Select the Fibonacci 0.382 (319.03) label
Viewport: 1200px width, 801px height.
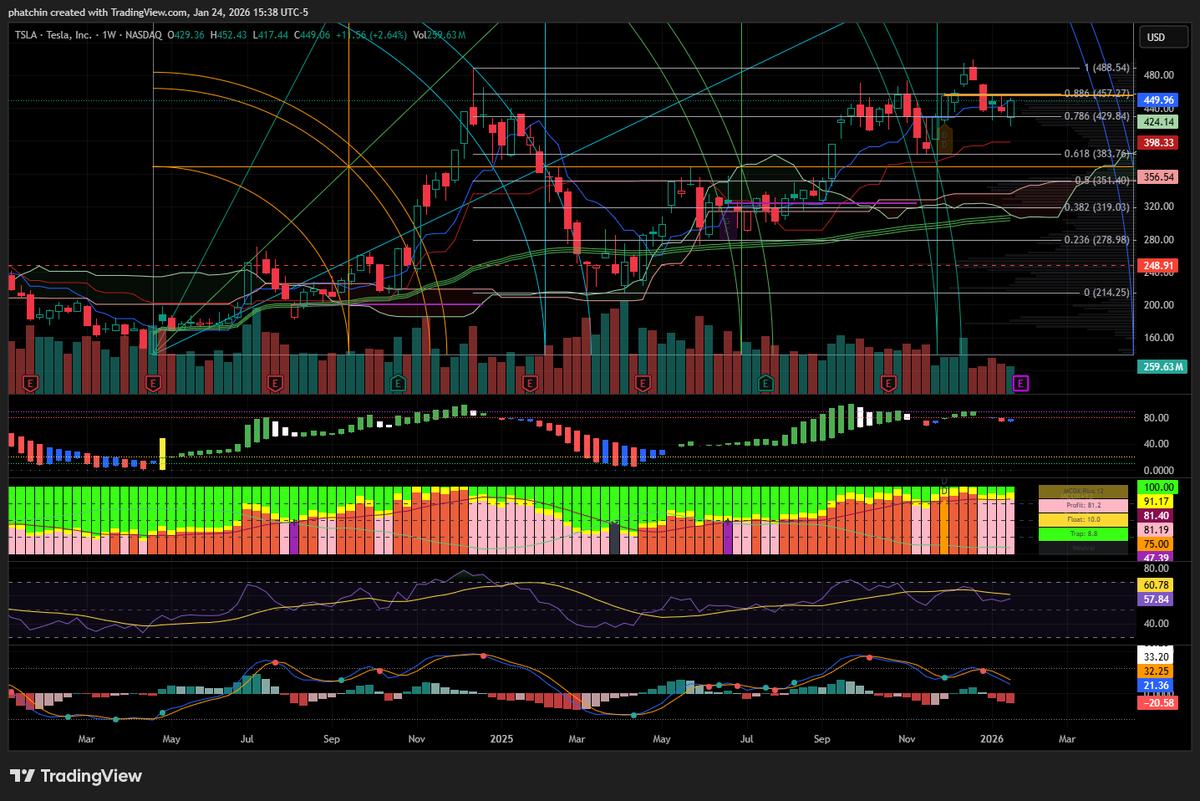click(x=1097, y=207)
